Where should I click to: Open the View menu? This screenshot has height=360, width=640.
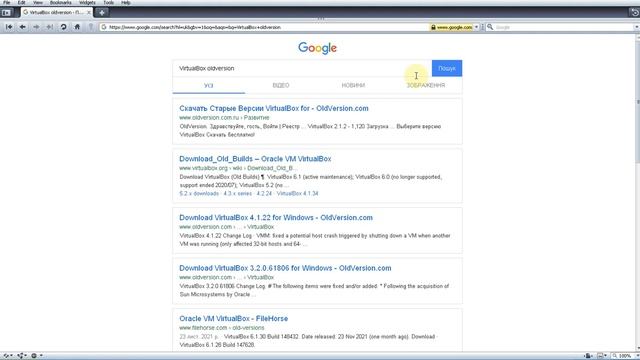point(38,2)
